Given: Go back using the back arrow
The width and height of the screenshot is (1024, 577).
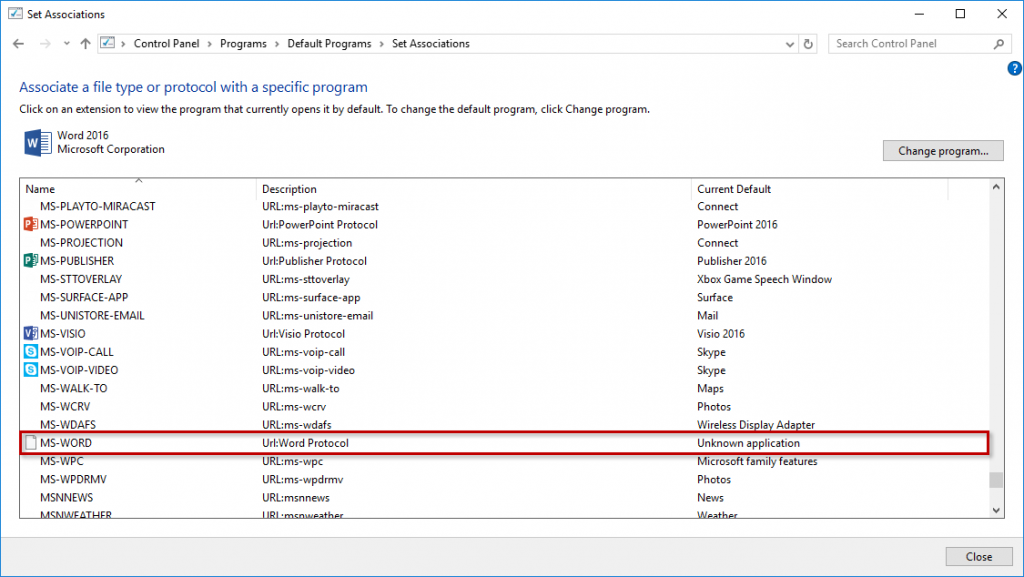Looking at the screenshot, I should 19,44.
